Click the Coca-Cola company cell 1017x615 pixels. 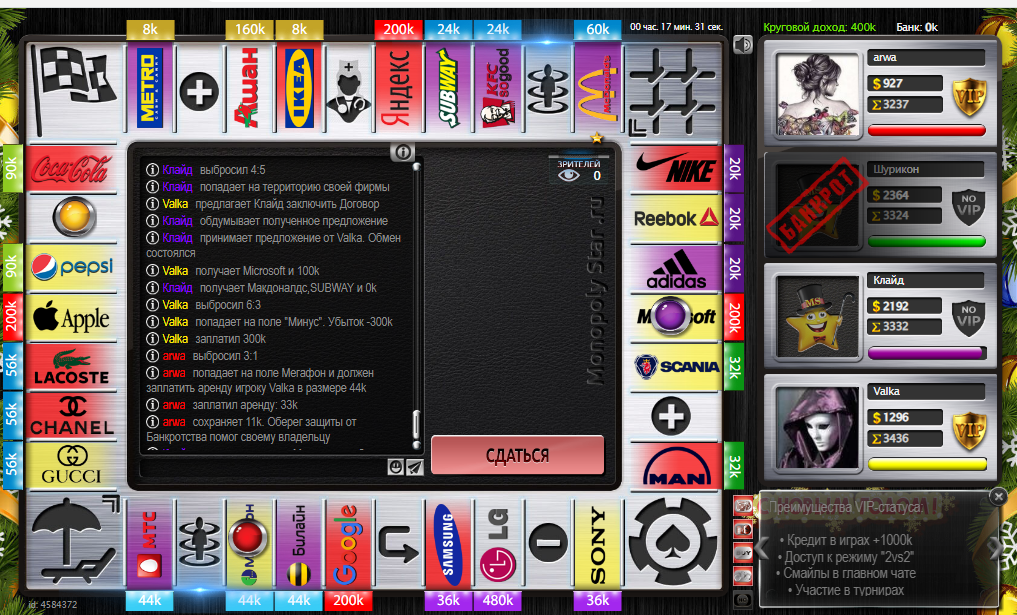coord(71,169)
